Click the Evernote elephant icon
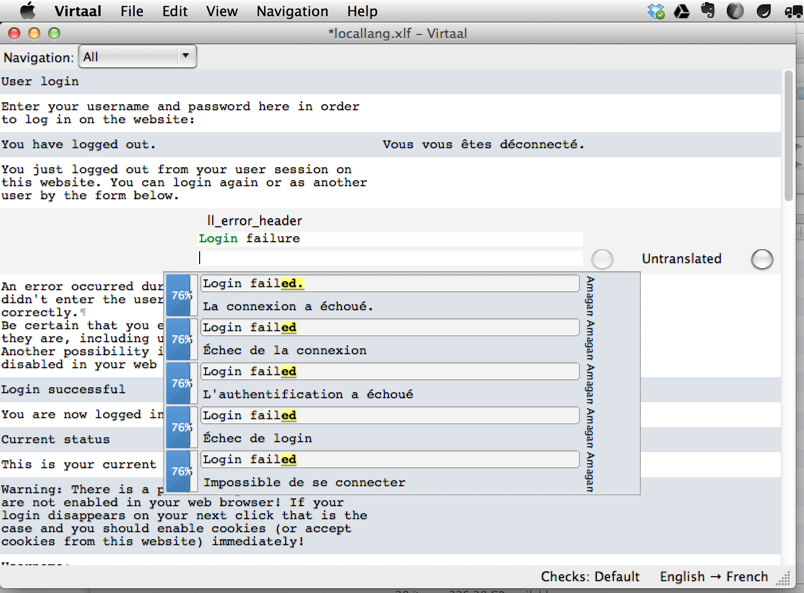 [708, 11]
